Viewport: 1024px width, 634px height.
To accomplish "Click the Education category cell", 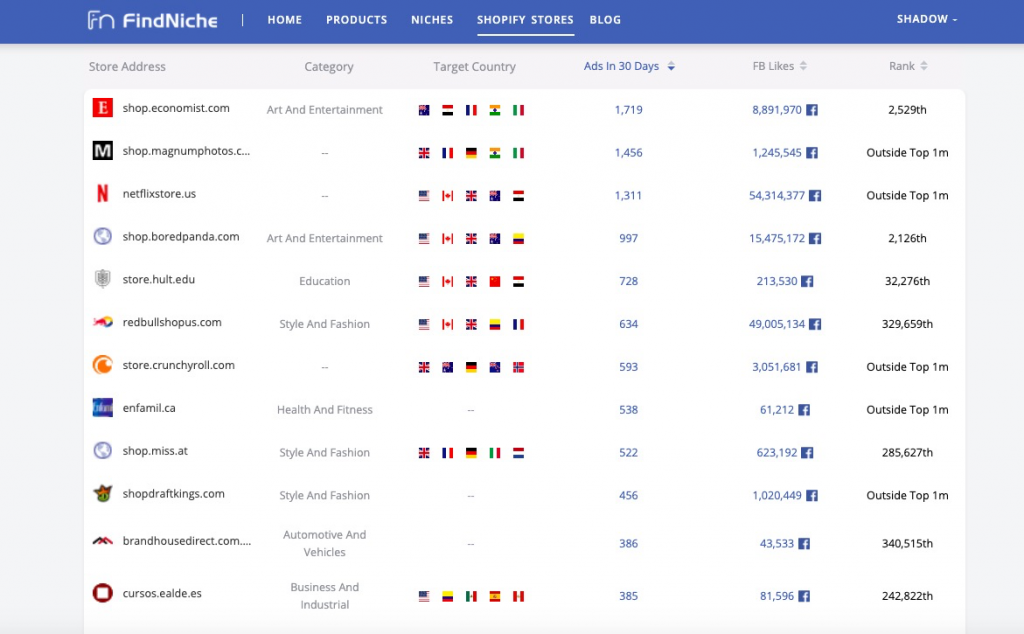I will coord(325,281).
